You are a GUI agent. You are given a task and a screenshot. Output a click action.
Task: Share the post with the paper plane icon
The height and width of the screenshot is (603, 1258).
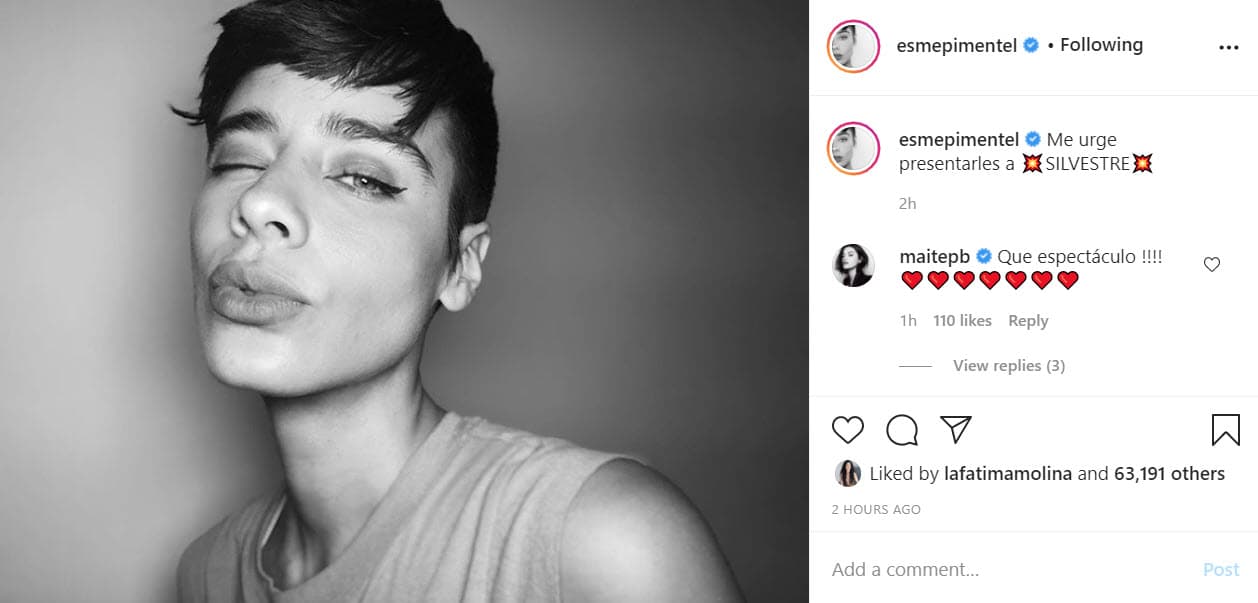tap(956, 430)
